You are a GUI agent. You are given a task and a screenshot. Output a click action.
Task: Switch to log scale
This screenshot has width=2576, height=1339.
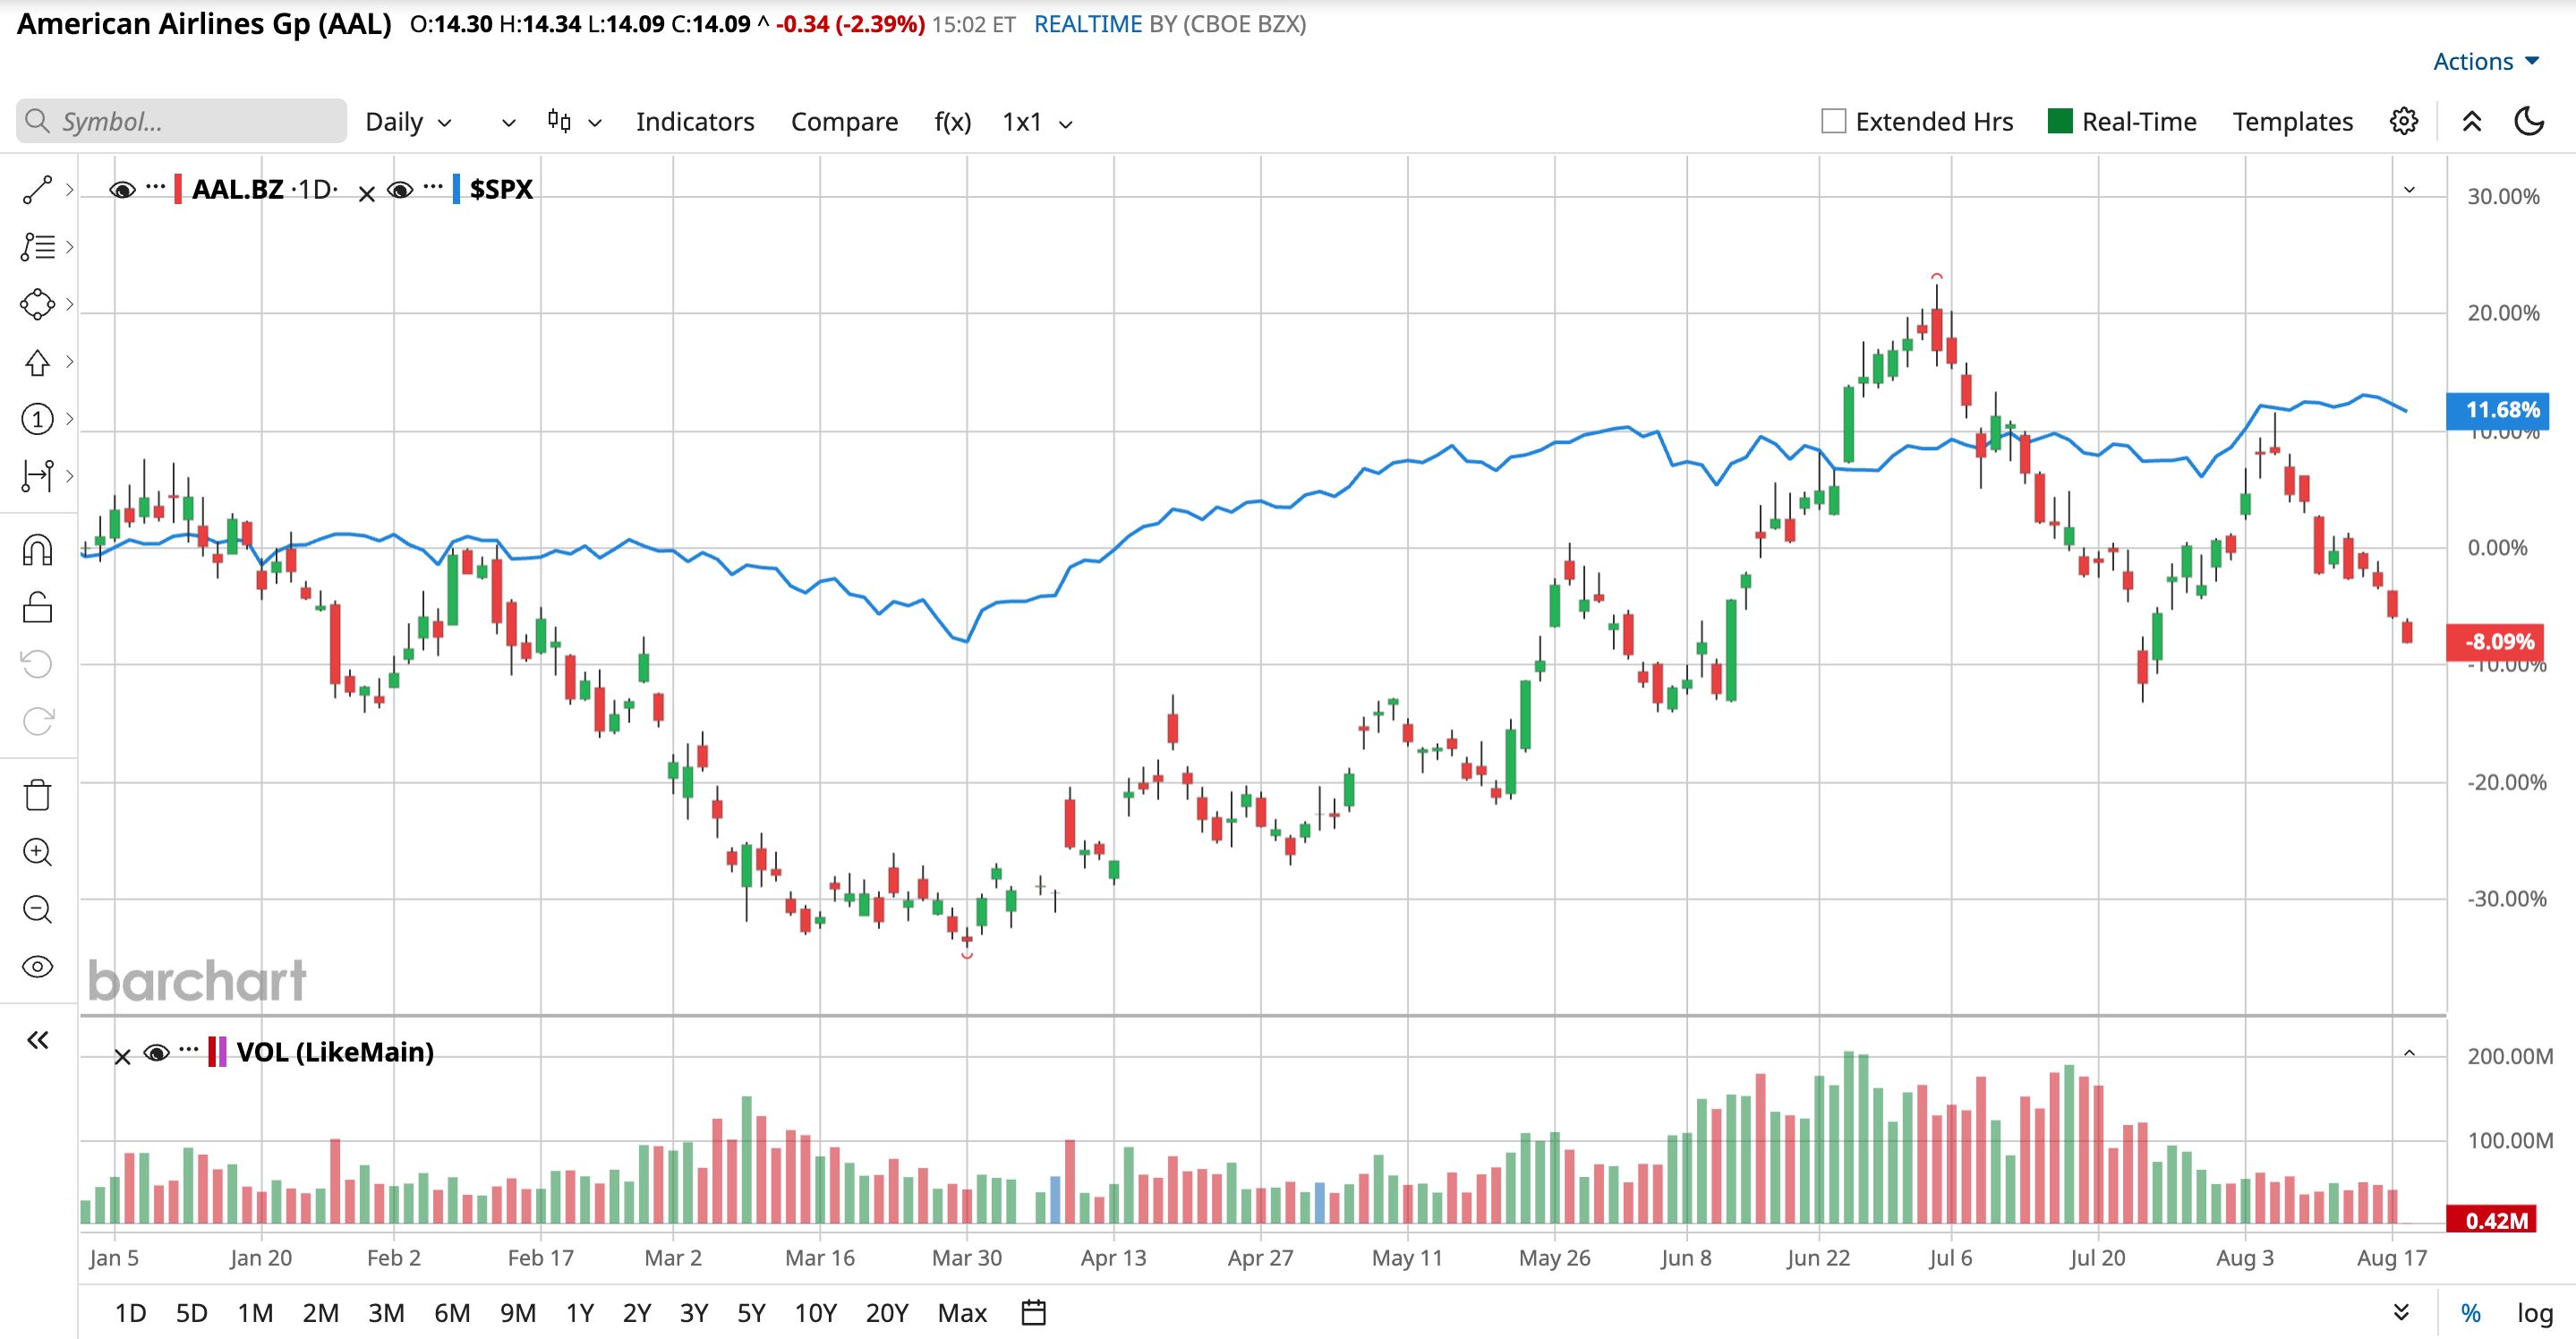(x=2535, y=1312)
